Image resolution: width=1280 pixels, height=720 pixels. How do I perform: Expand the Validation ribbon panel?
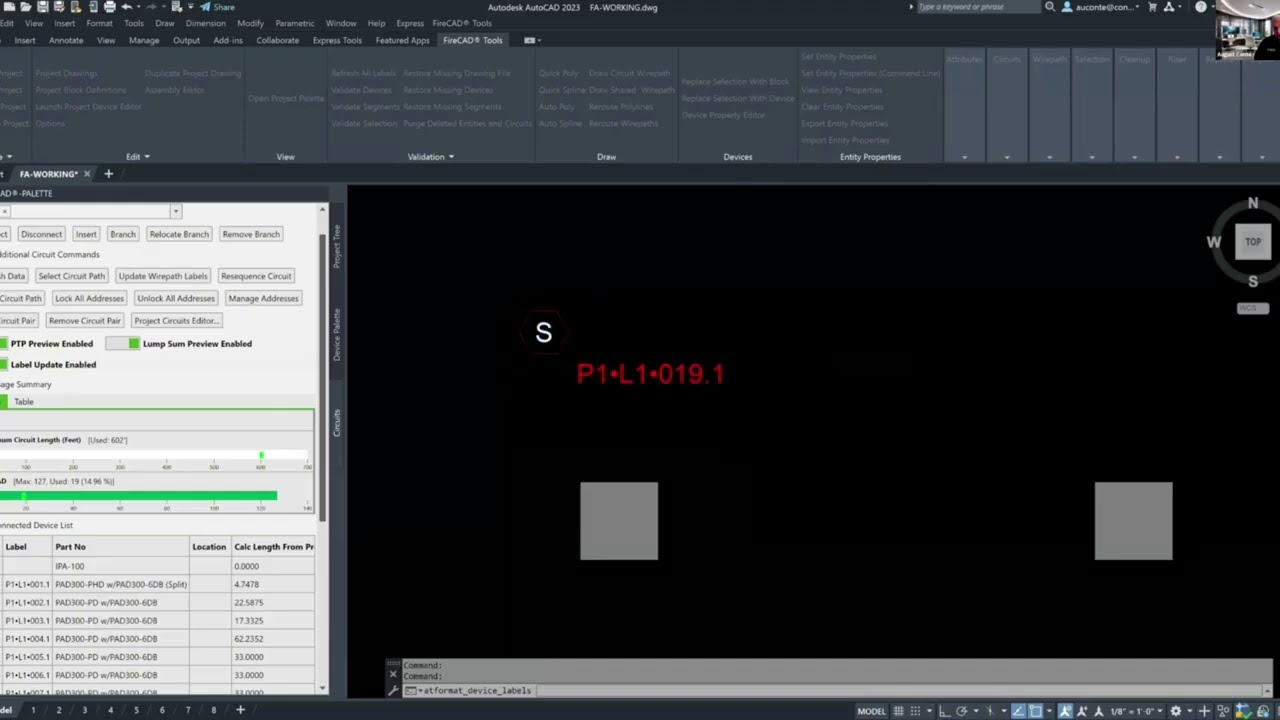431,157
